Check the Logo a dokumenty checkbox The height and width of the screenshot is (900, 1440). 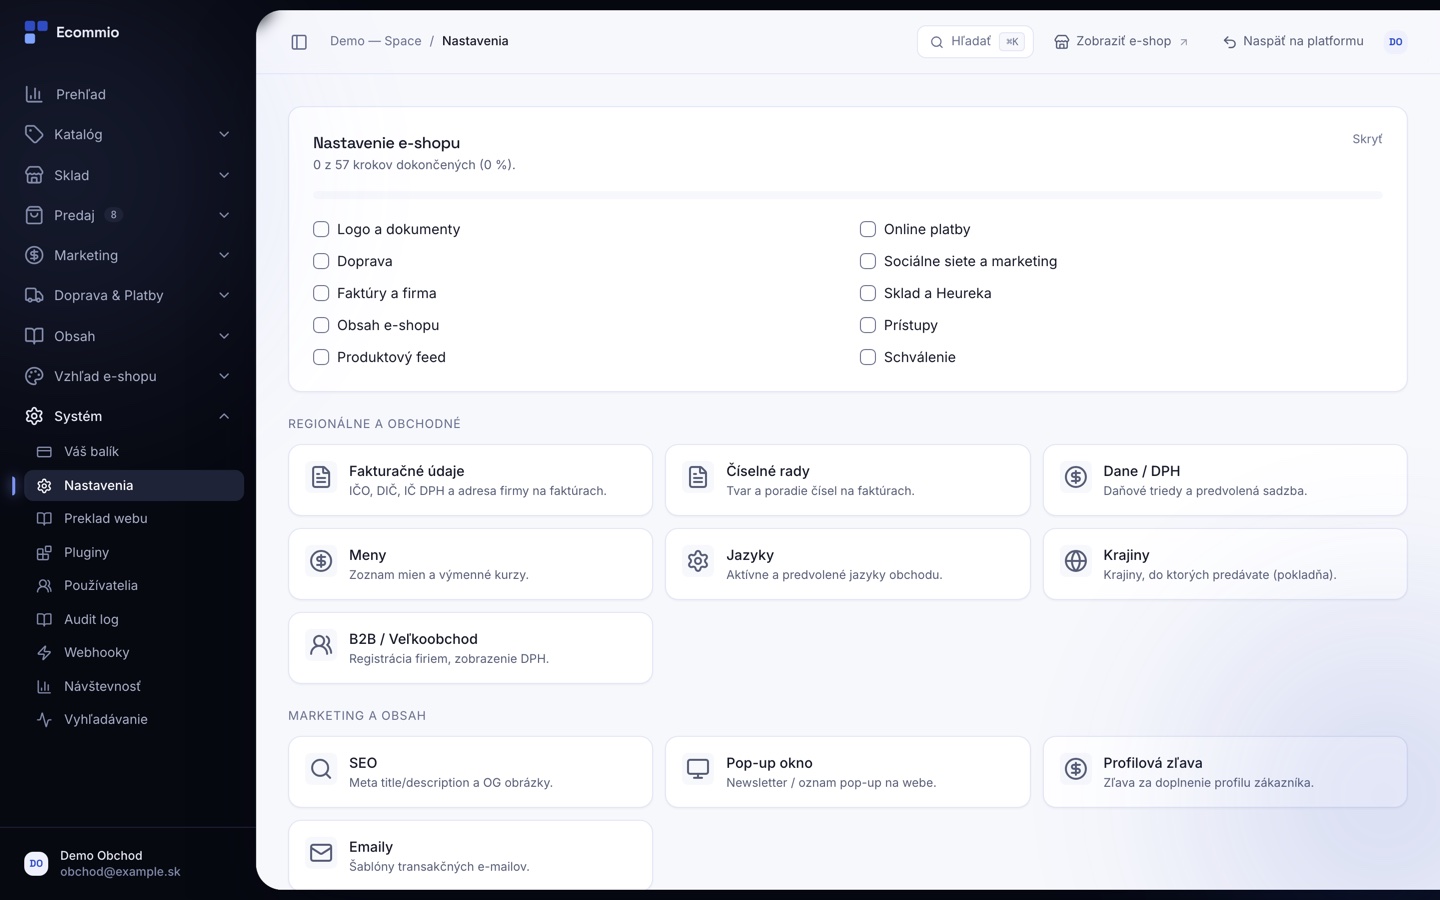321,229
